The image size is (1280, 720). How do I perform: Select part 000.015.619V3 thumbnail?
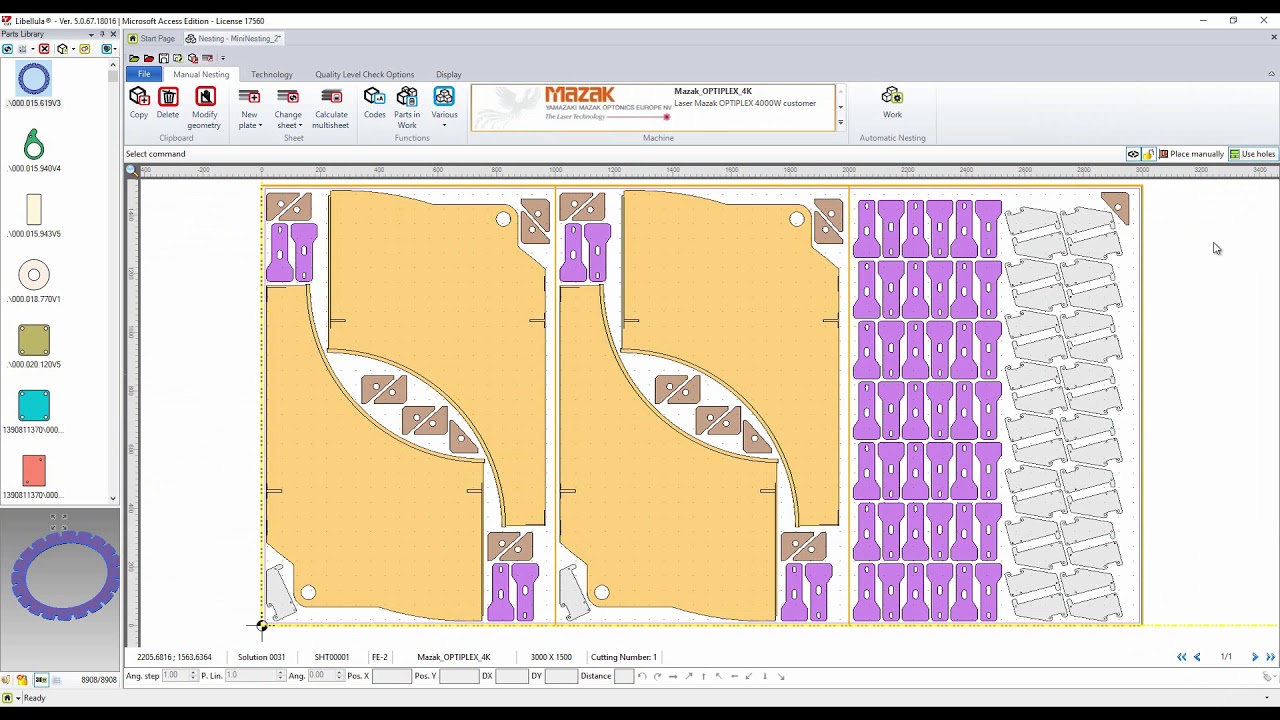coord(34,79)
